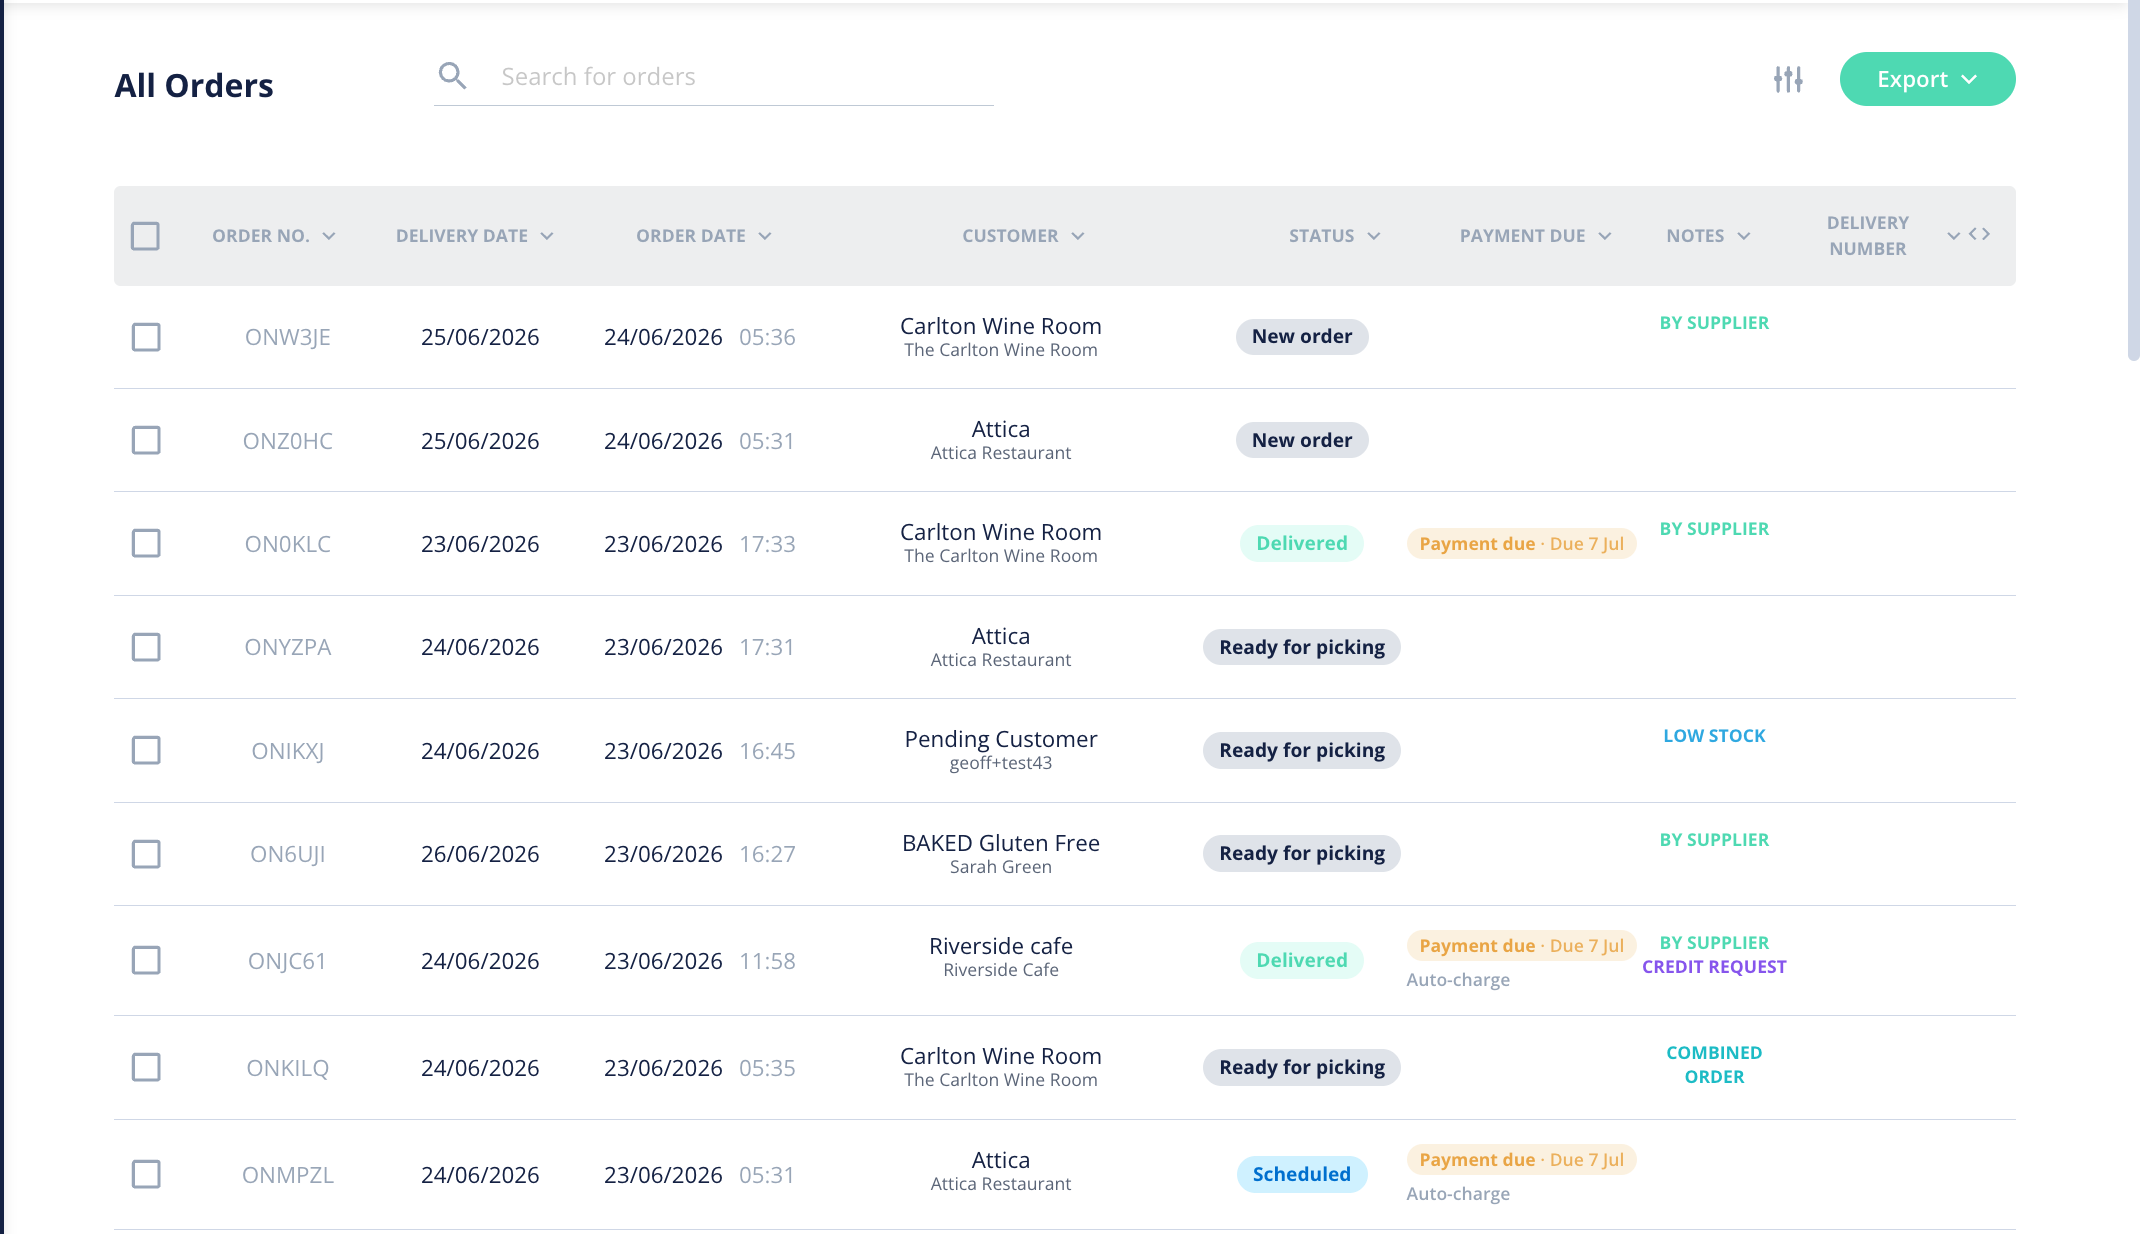The height and width of the screenshot is (1234, 2140).
Task: Click Auto-charge text on ONMPZL row
Action: [x=1458, y=1194]
